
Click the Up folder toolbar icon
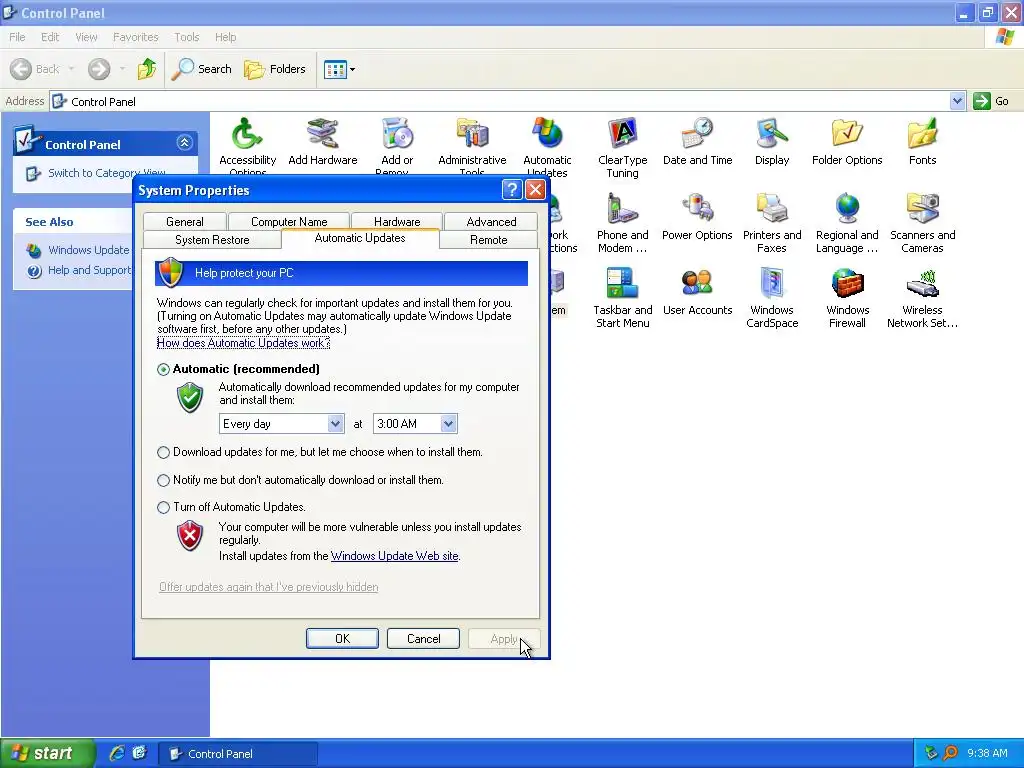[x=146, y=69]
